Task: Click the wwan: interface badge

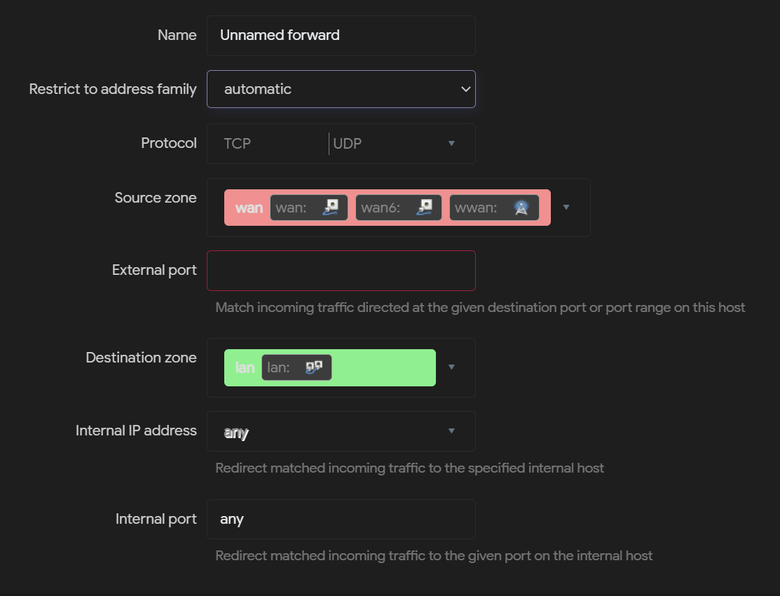Action: coord(494,207)
